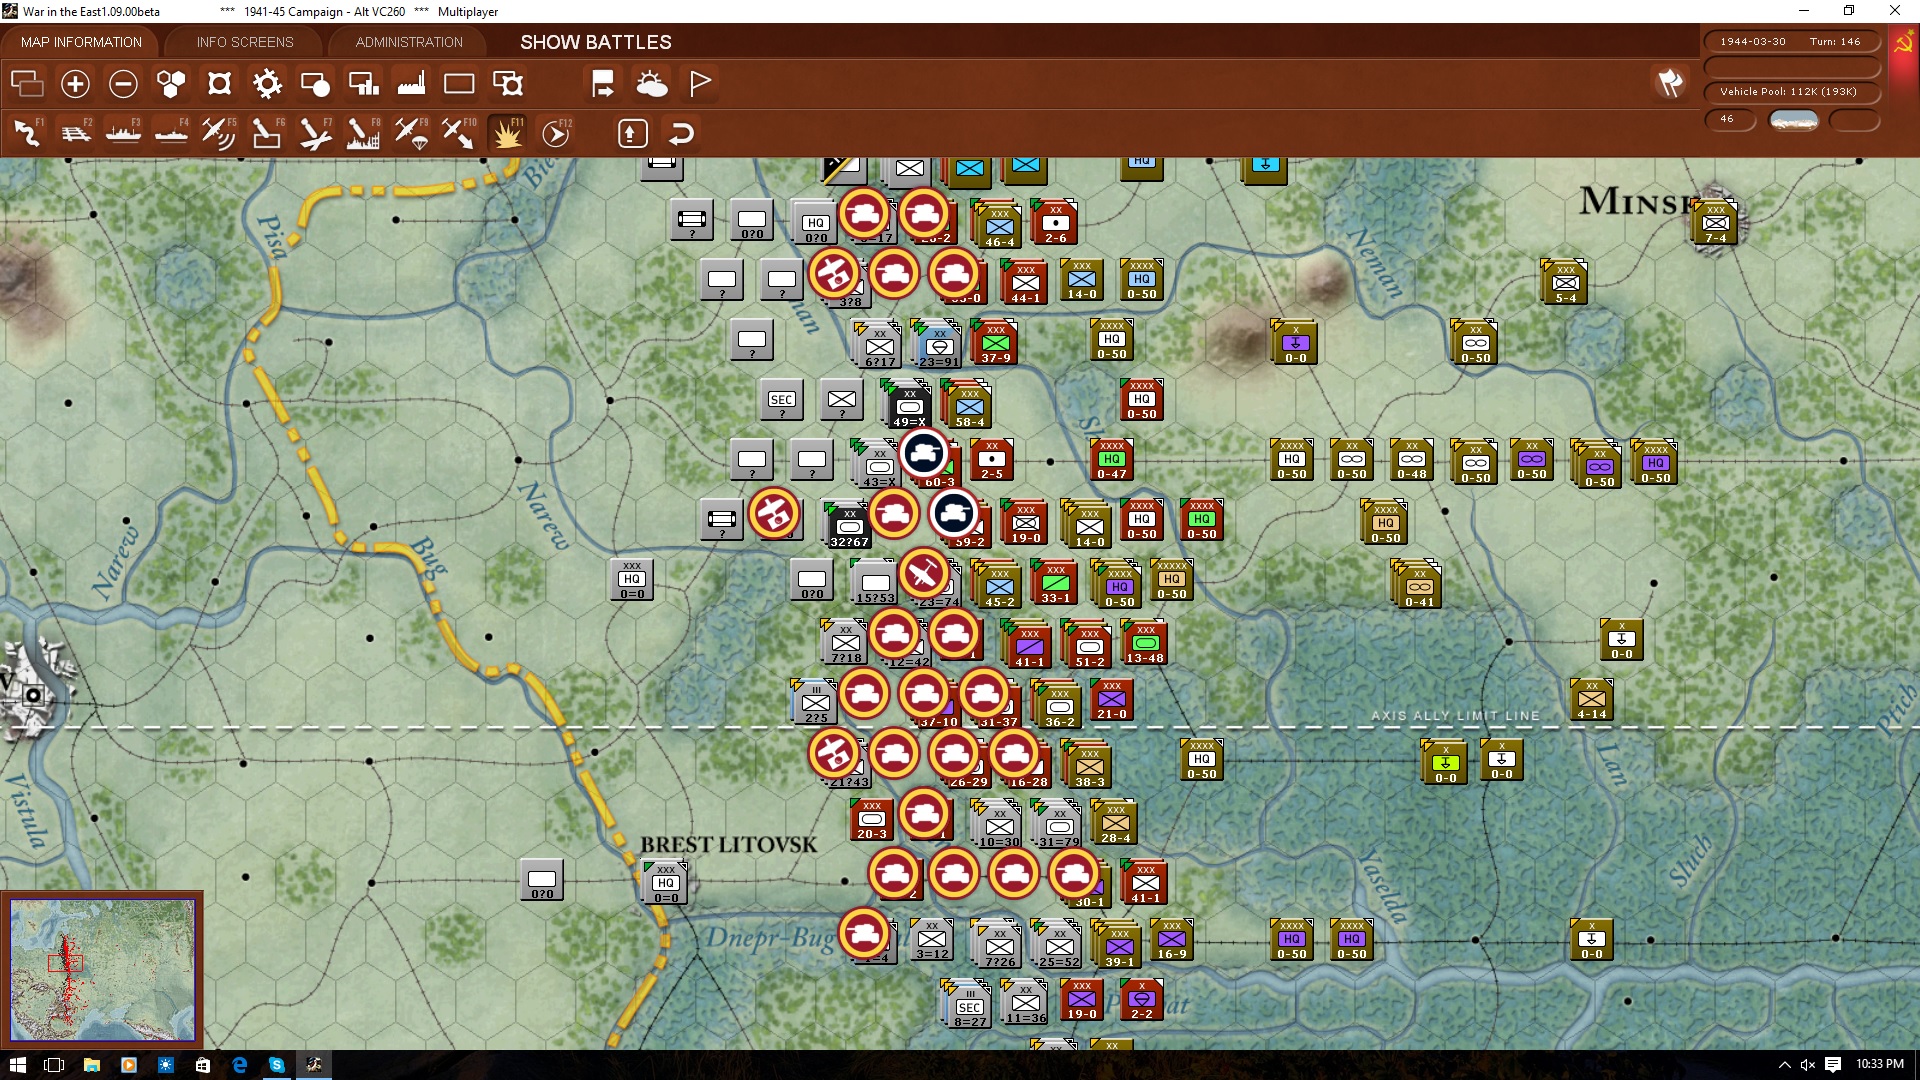The image size is (1920, 1080).
Task: Select Air transport mode (F9) icon
Action: [411, 133]
